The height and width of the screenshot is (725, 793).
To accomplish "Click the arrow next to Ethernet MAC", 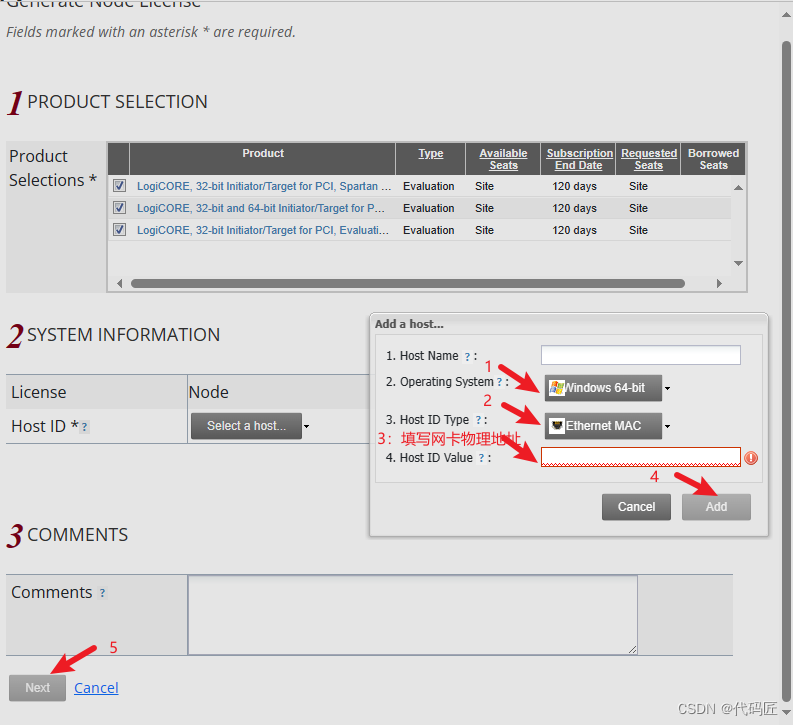I will point(667,426).
